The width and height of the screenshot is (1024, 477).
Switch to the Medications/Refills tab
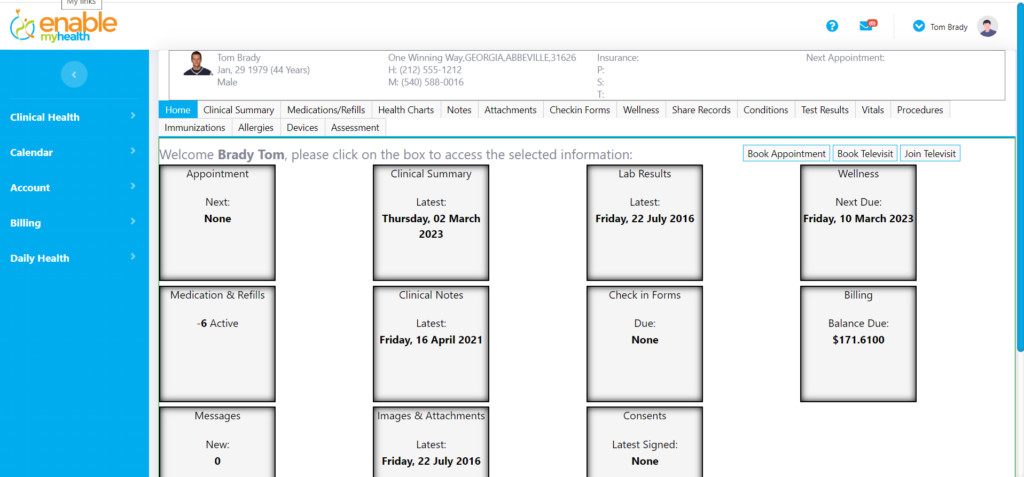325,110
